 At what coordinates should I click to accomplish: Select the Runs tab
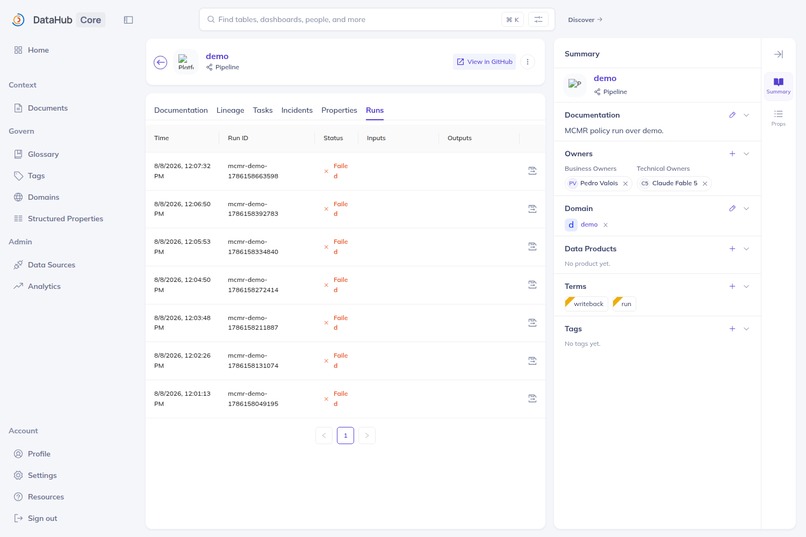point(375,110)
